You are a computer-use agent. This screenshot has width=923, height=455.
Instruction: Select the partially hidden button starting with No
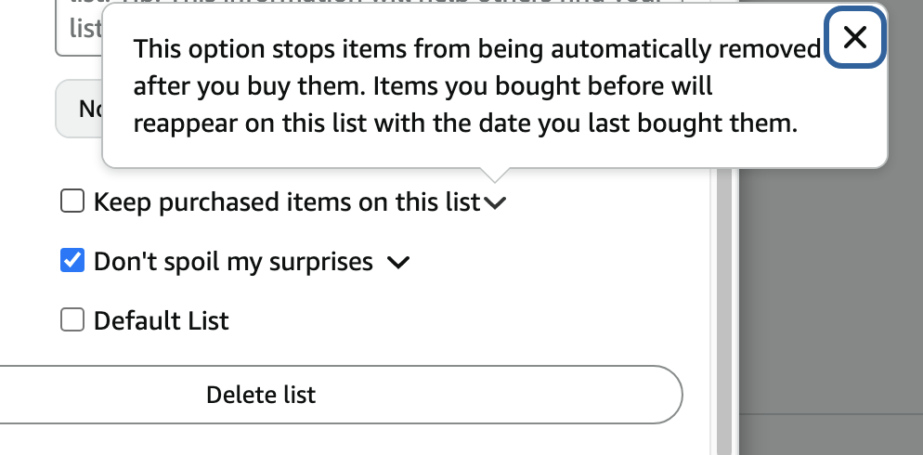point(79,109)
